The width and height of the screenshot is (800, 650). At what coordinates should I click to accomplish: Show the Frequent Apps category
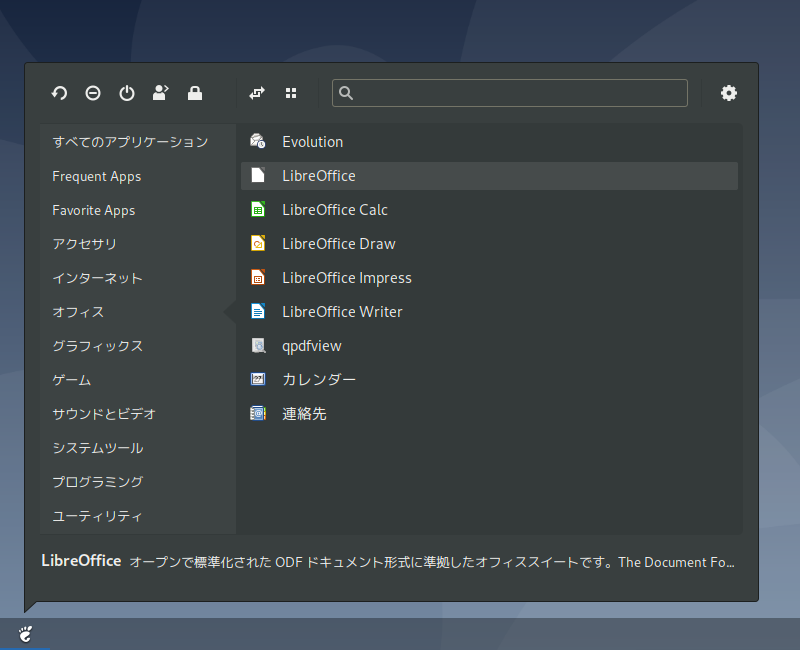pyautogui.click(x=96, y=177)
